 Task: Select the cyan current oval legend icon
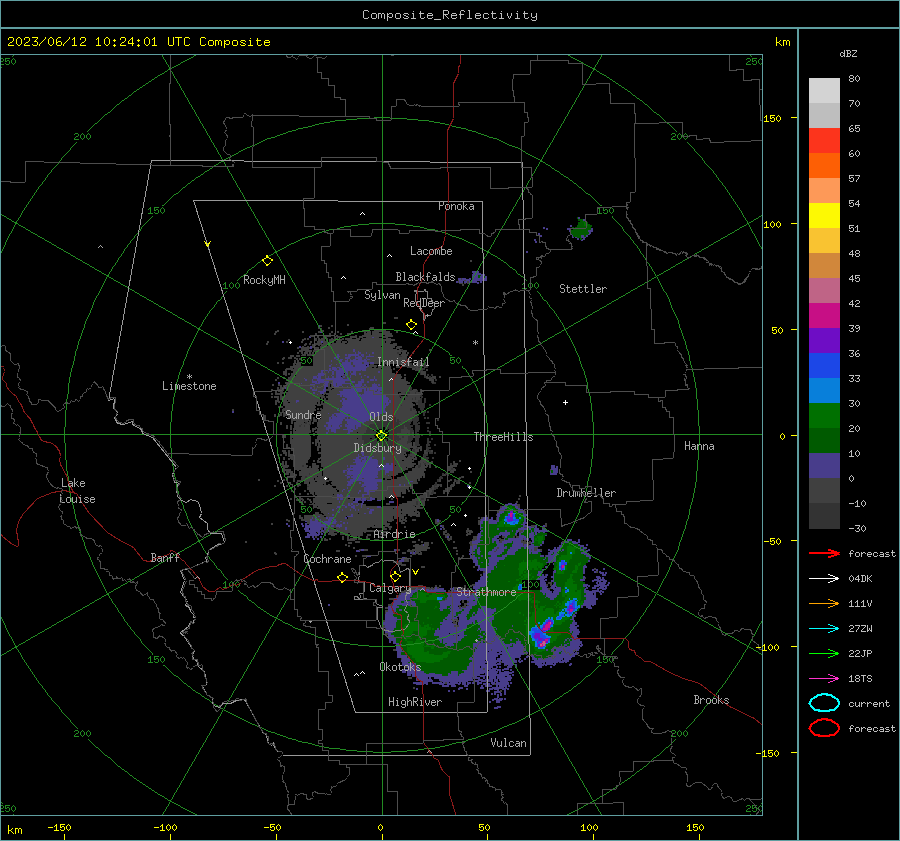click(x=824, y=703)
